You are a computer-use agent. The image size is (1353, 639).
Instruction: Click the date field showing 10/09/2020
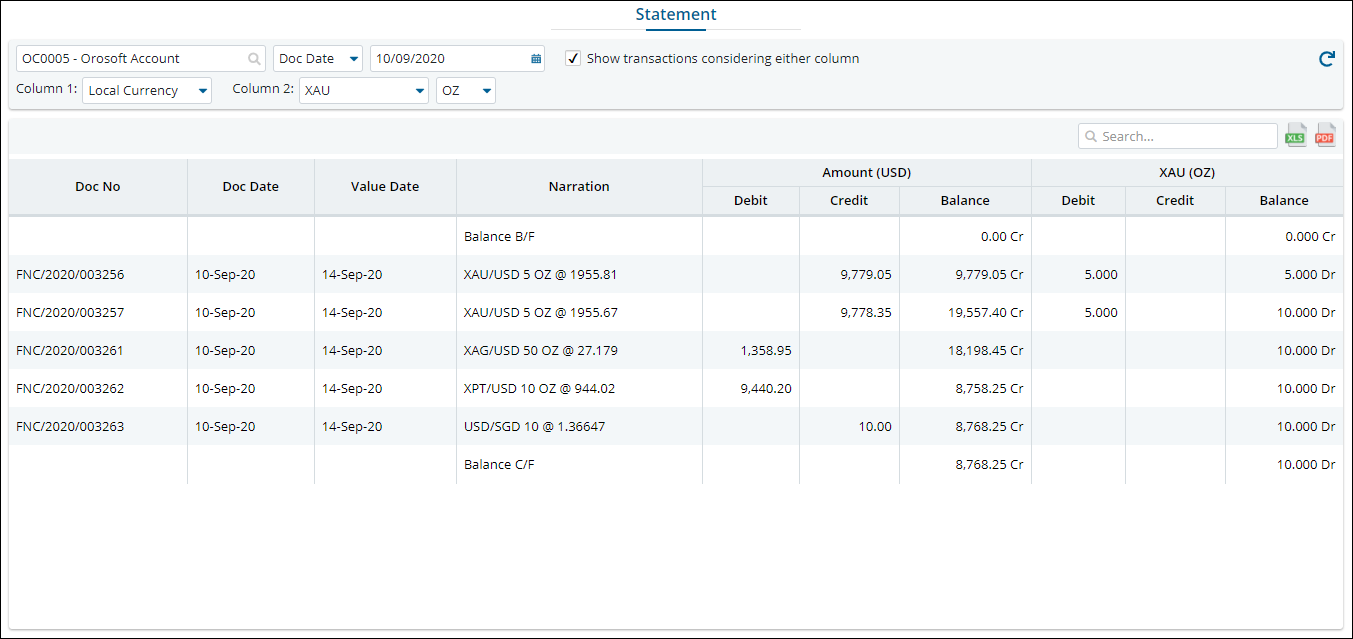pos(448,59)
